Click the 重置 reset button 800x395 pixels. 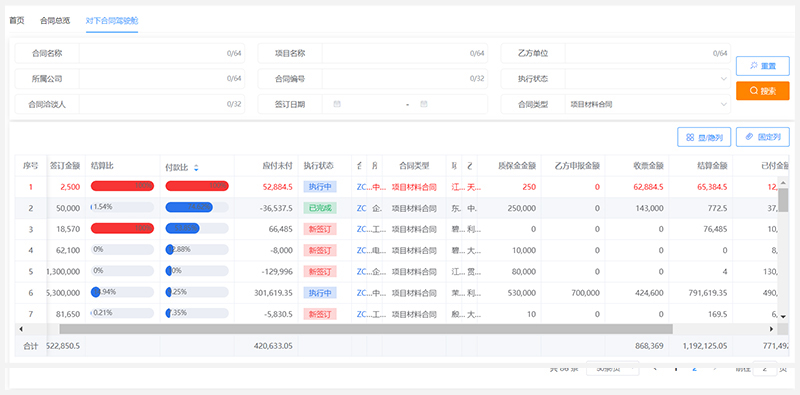click(x=762, y=66)
